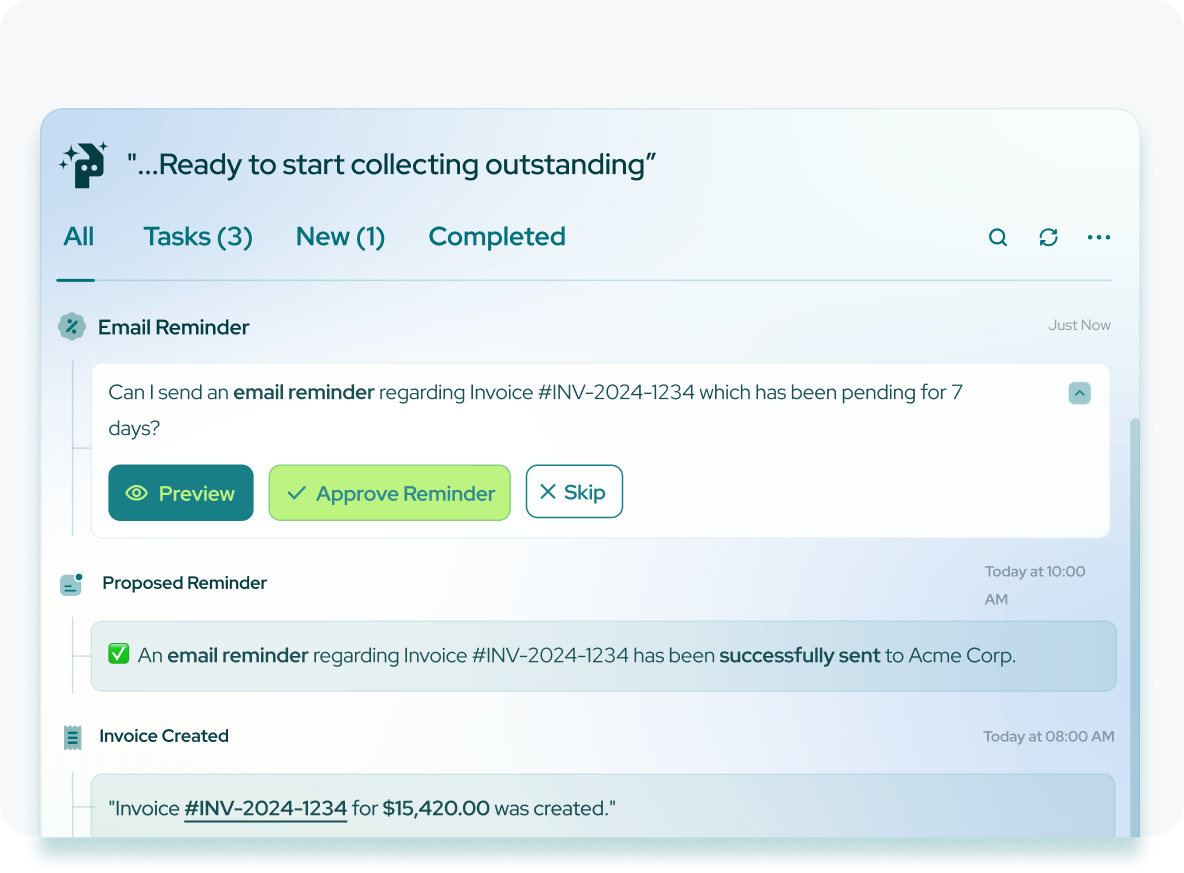Click the Invoice Created receipt icon
Viewport: 1184px width, 873px height.
72,737
